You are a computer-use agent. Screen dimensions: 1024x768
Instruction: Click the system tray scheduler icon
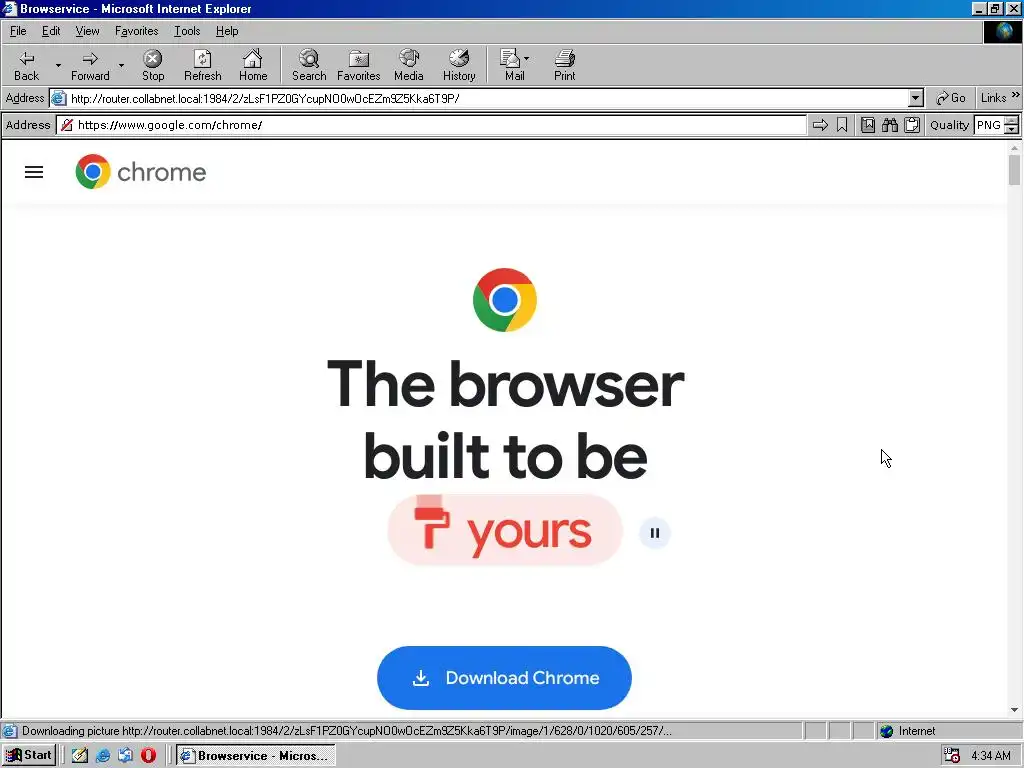952,756
